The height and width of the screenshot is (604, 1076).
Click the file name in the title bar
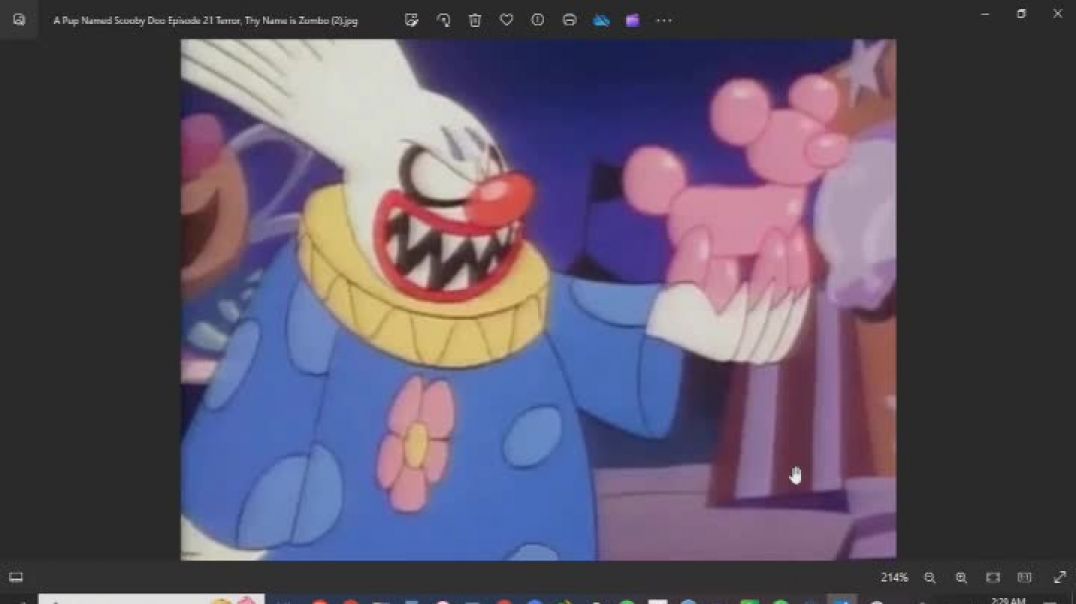(x=205, y=21)
